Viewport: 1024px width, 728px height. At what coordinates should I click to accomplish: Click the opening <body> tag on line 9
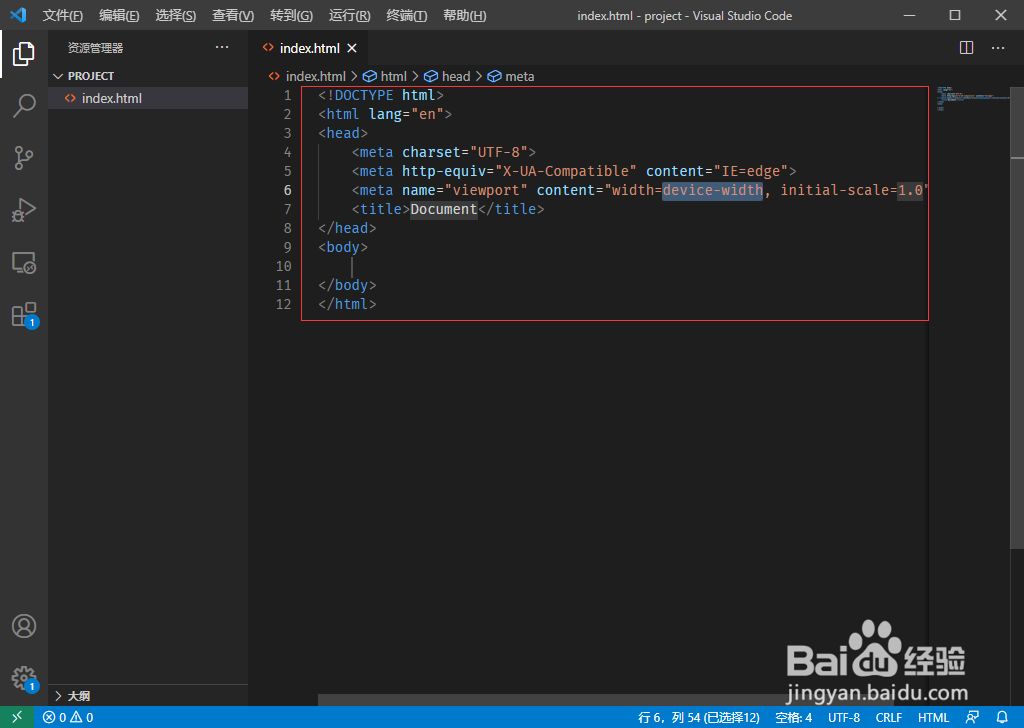point(343,247)
